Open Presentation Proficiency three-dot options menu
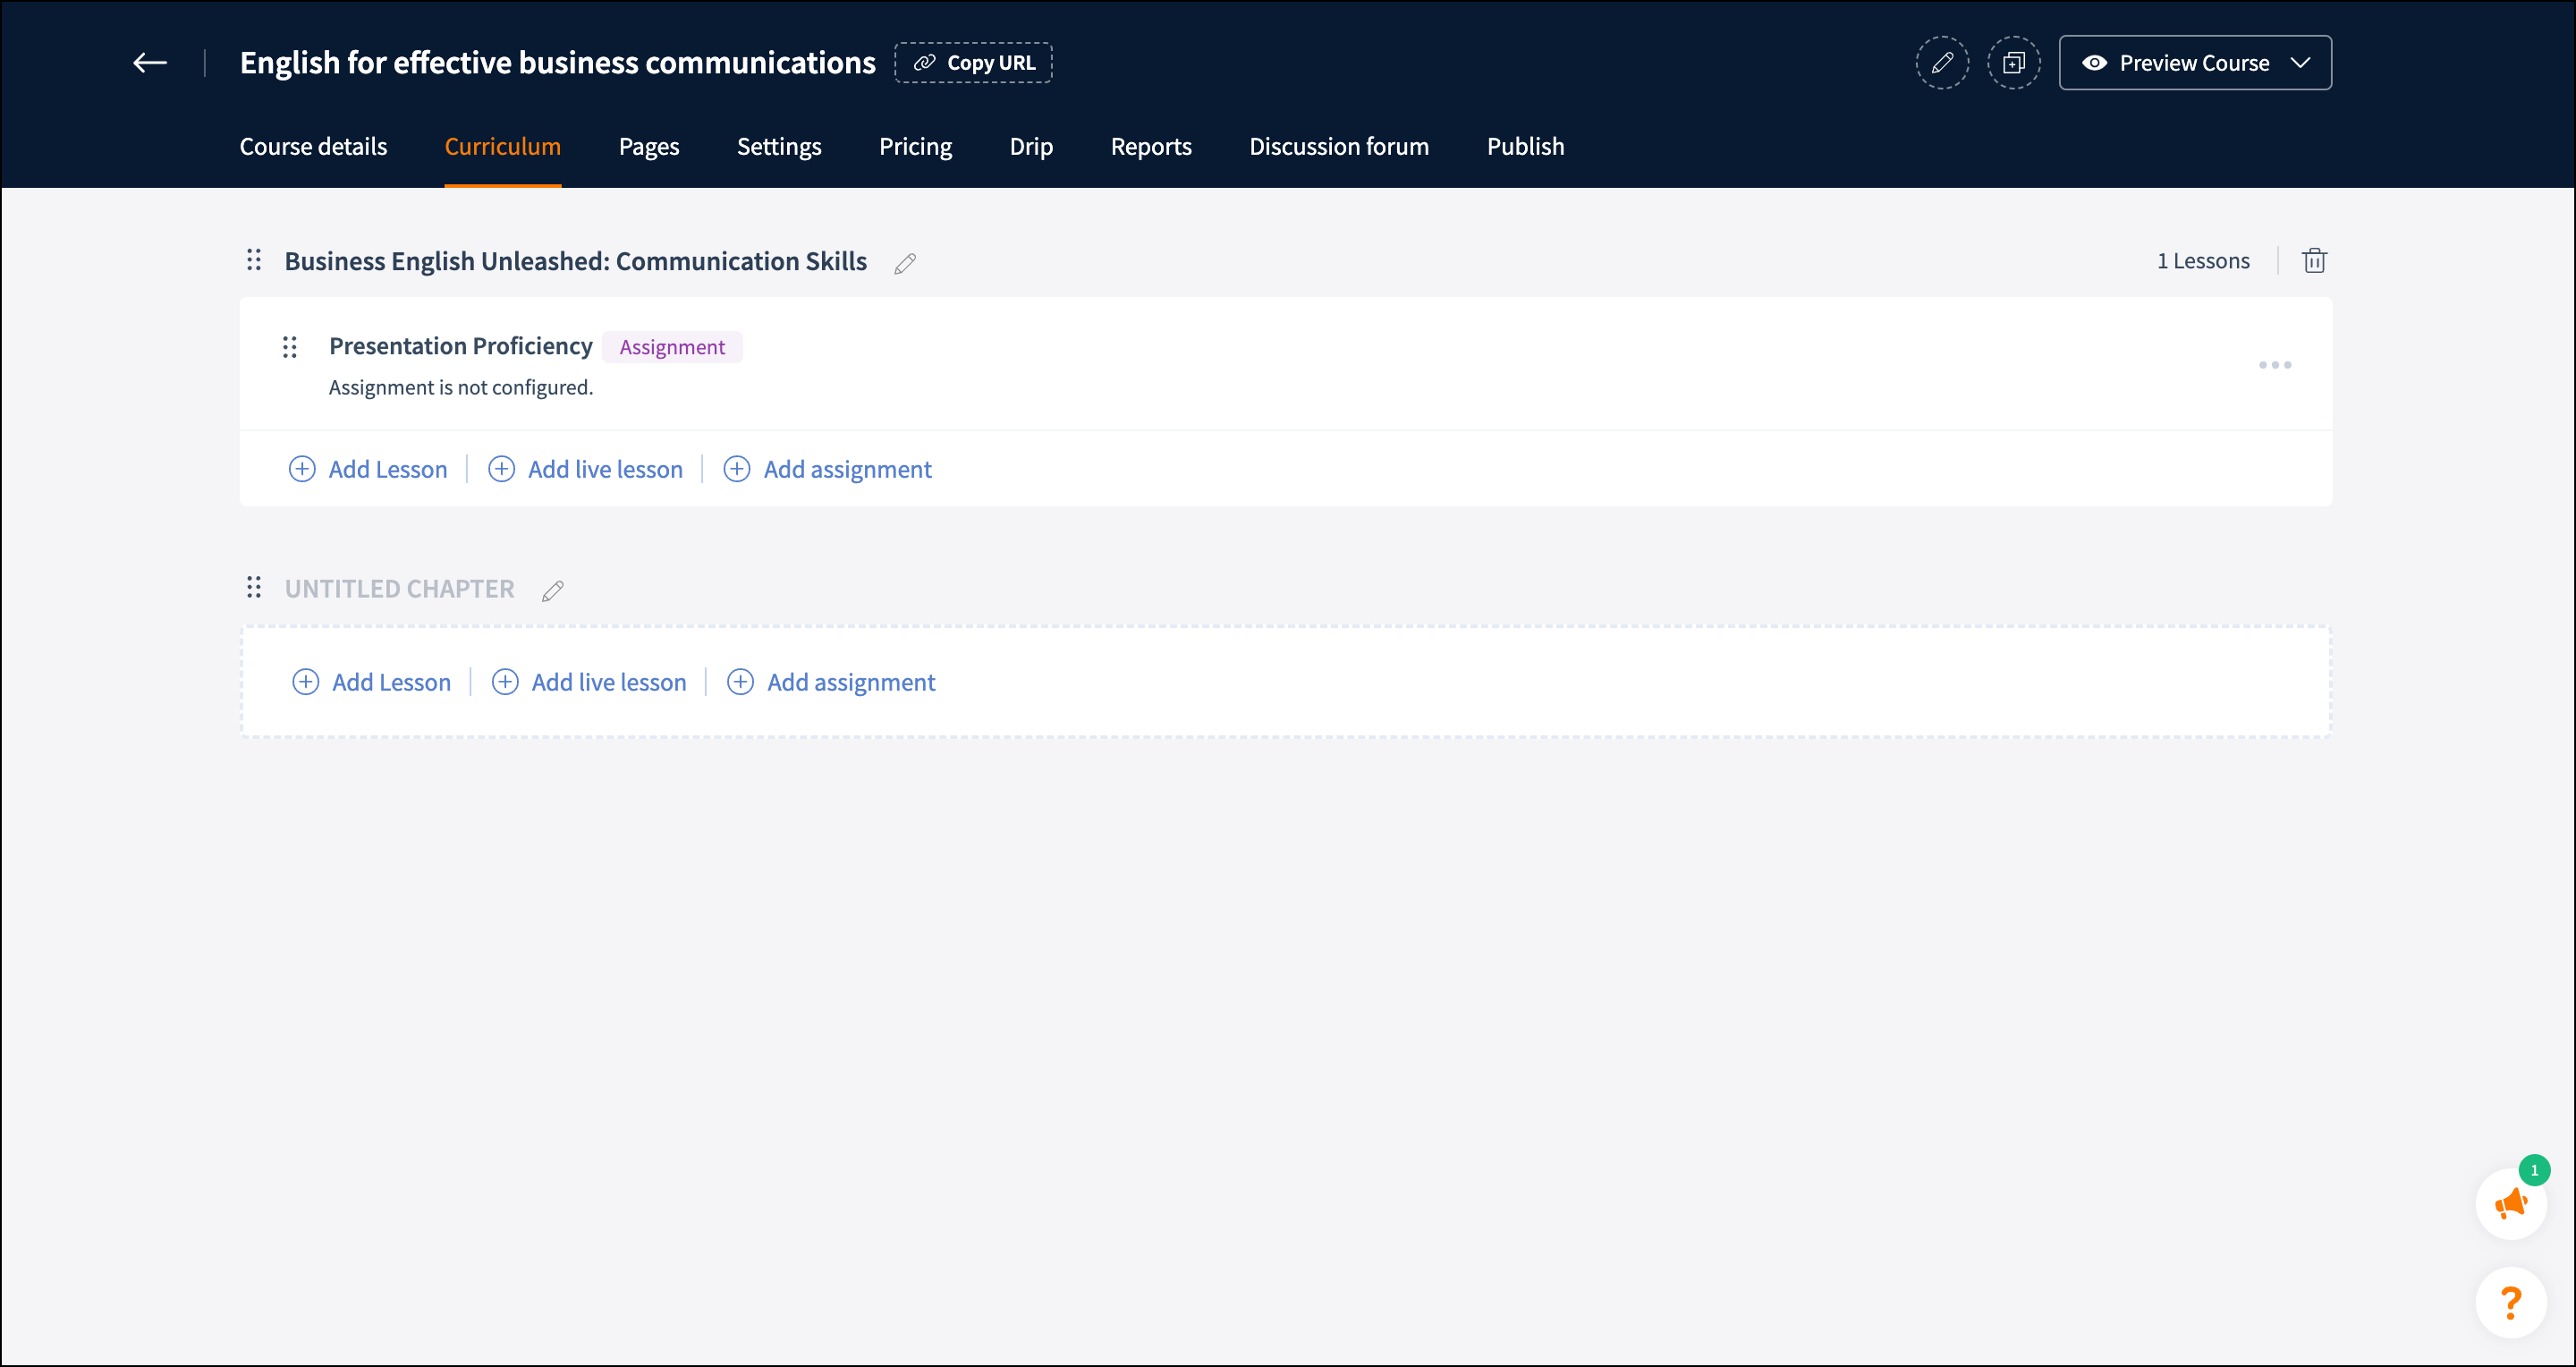This screenshot has height=1367, width=2576. point(2274,365)
